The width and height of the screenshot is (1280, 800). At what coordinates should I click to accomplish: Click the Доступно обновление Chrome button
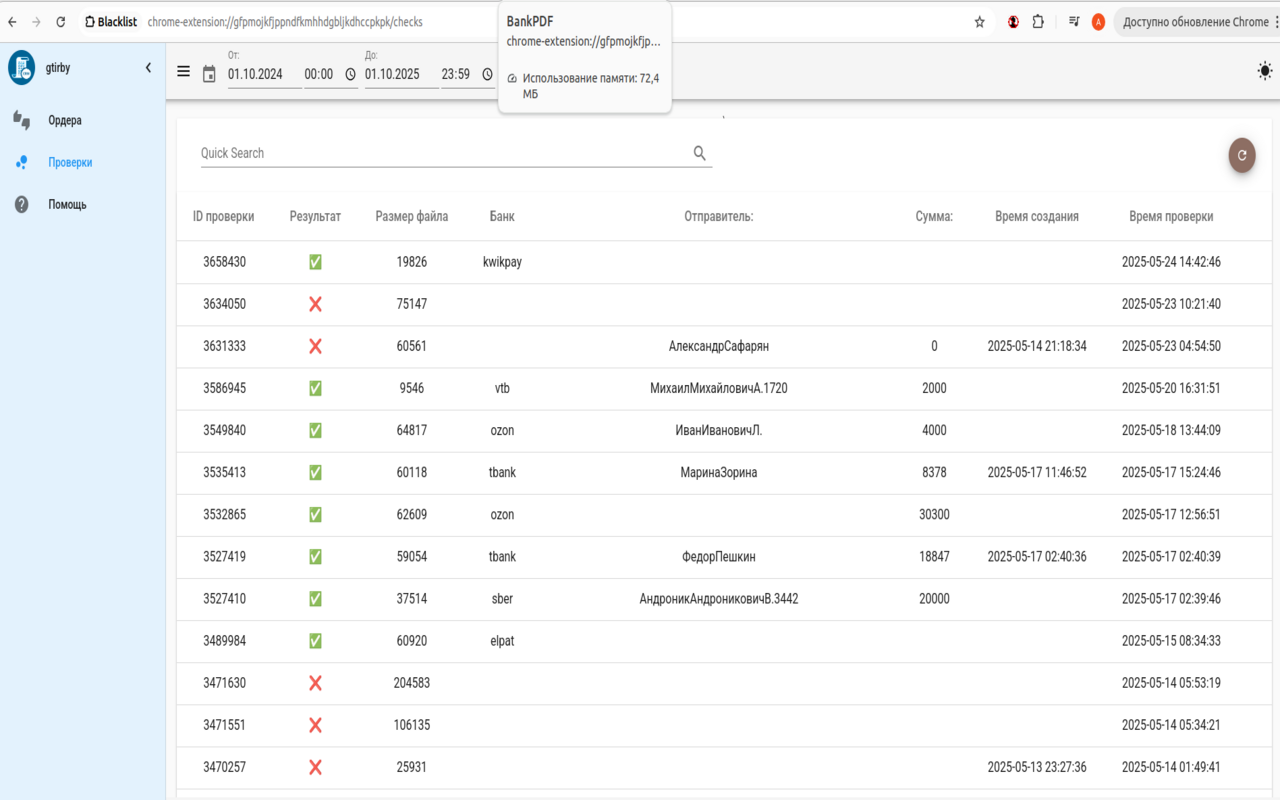[1196, 21]
